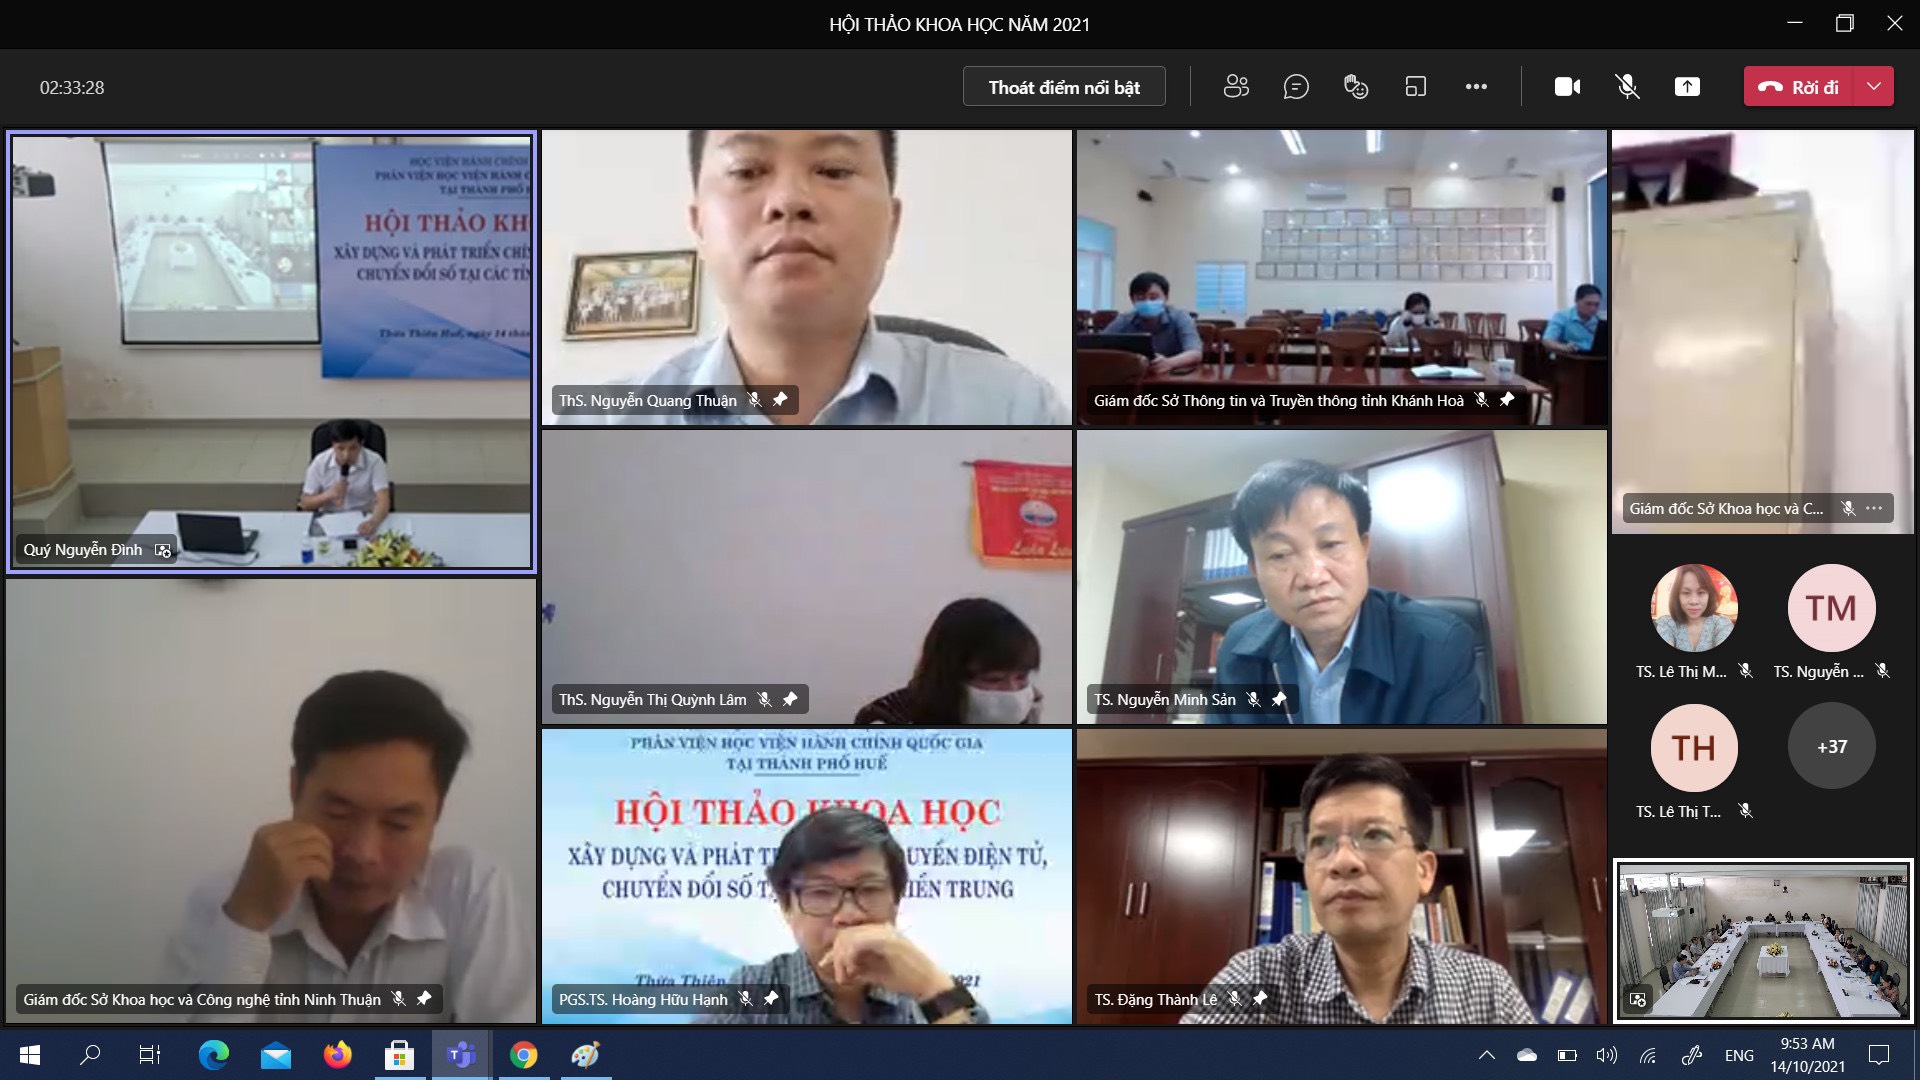Image resolution: width=1920 pixels, height=1080 pixels.
Task: Open options on Giám đốc Sở Khoa học tile
Action: [1874, 508]
